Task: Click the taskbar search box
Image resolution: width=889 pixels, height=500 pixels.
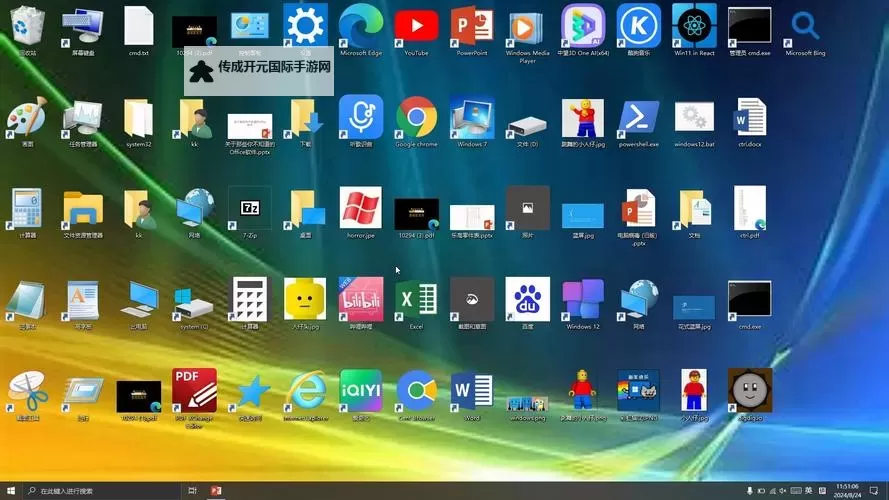Action: coord(102,490)
